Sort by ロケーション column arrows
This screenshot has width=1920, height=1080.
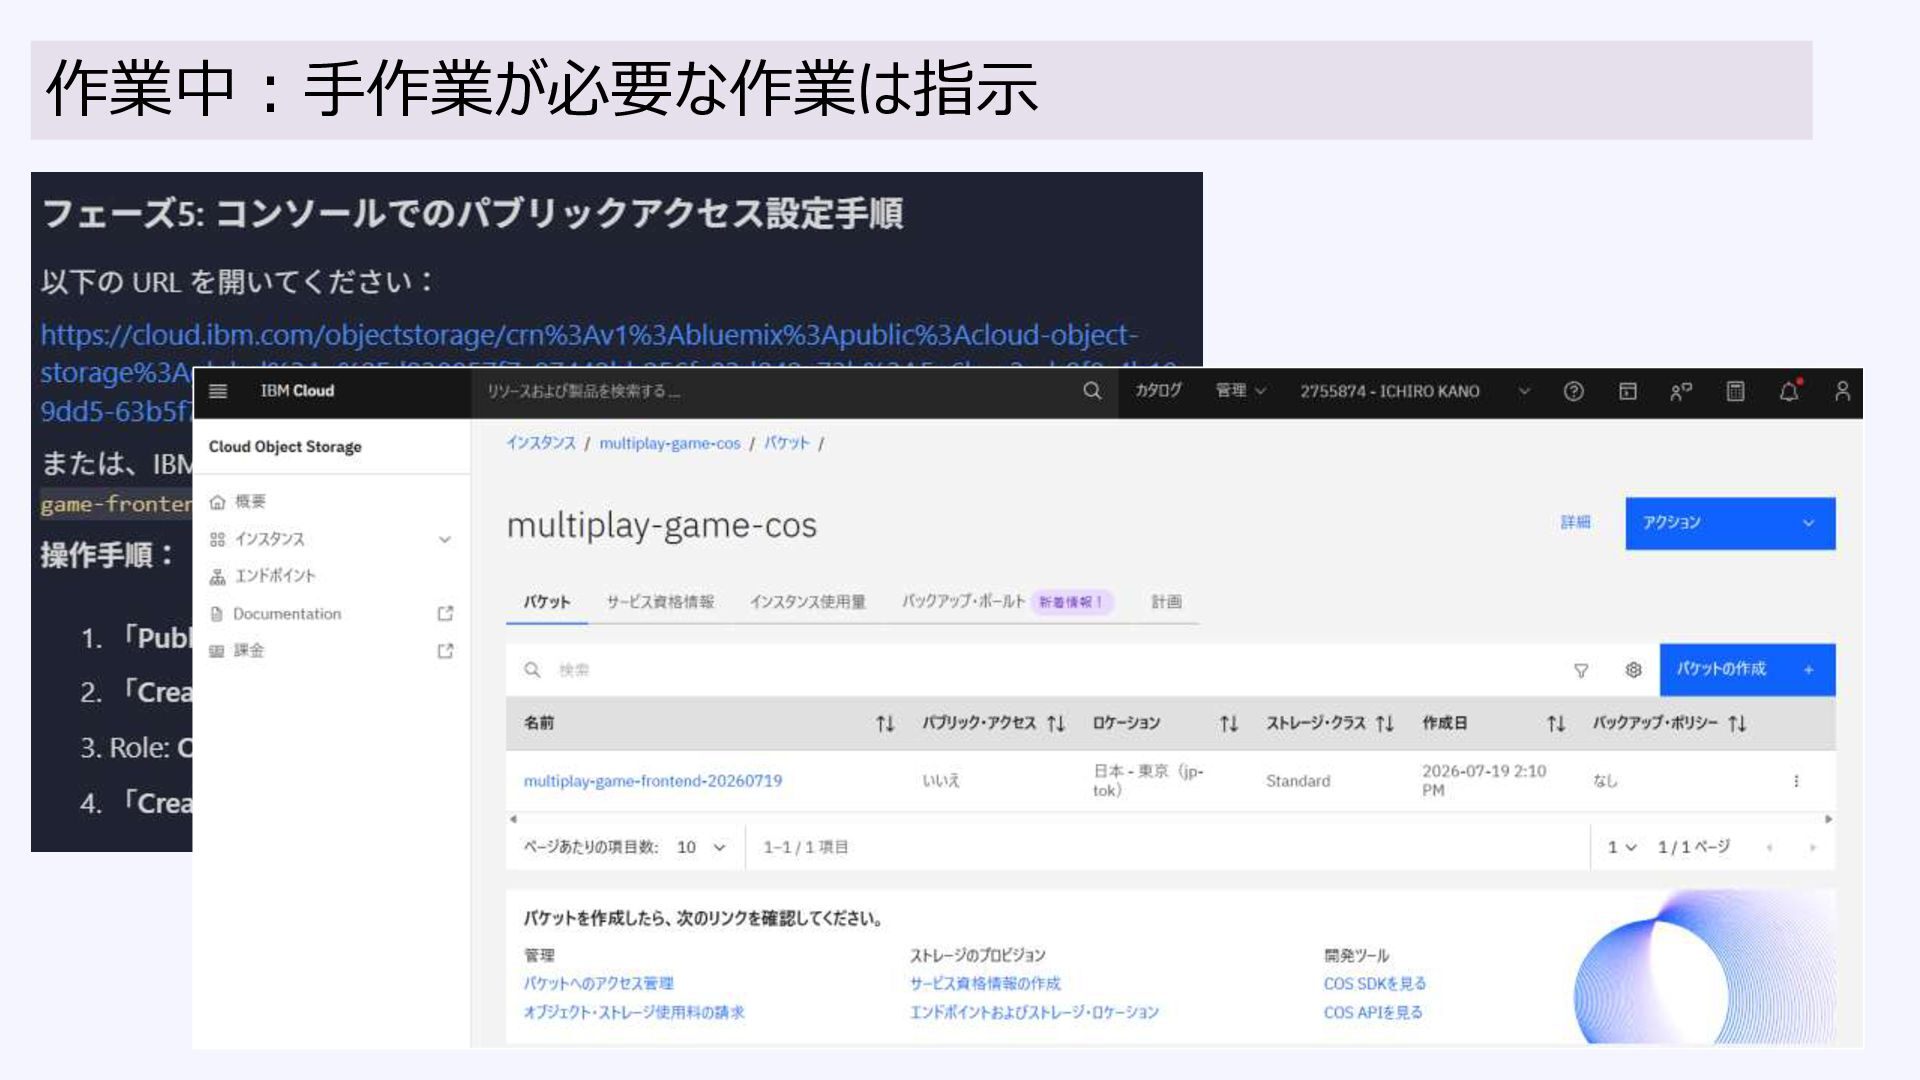point(1229,723)
